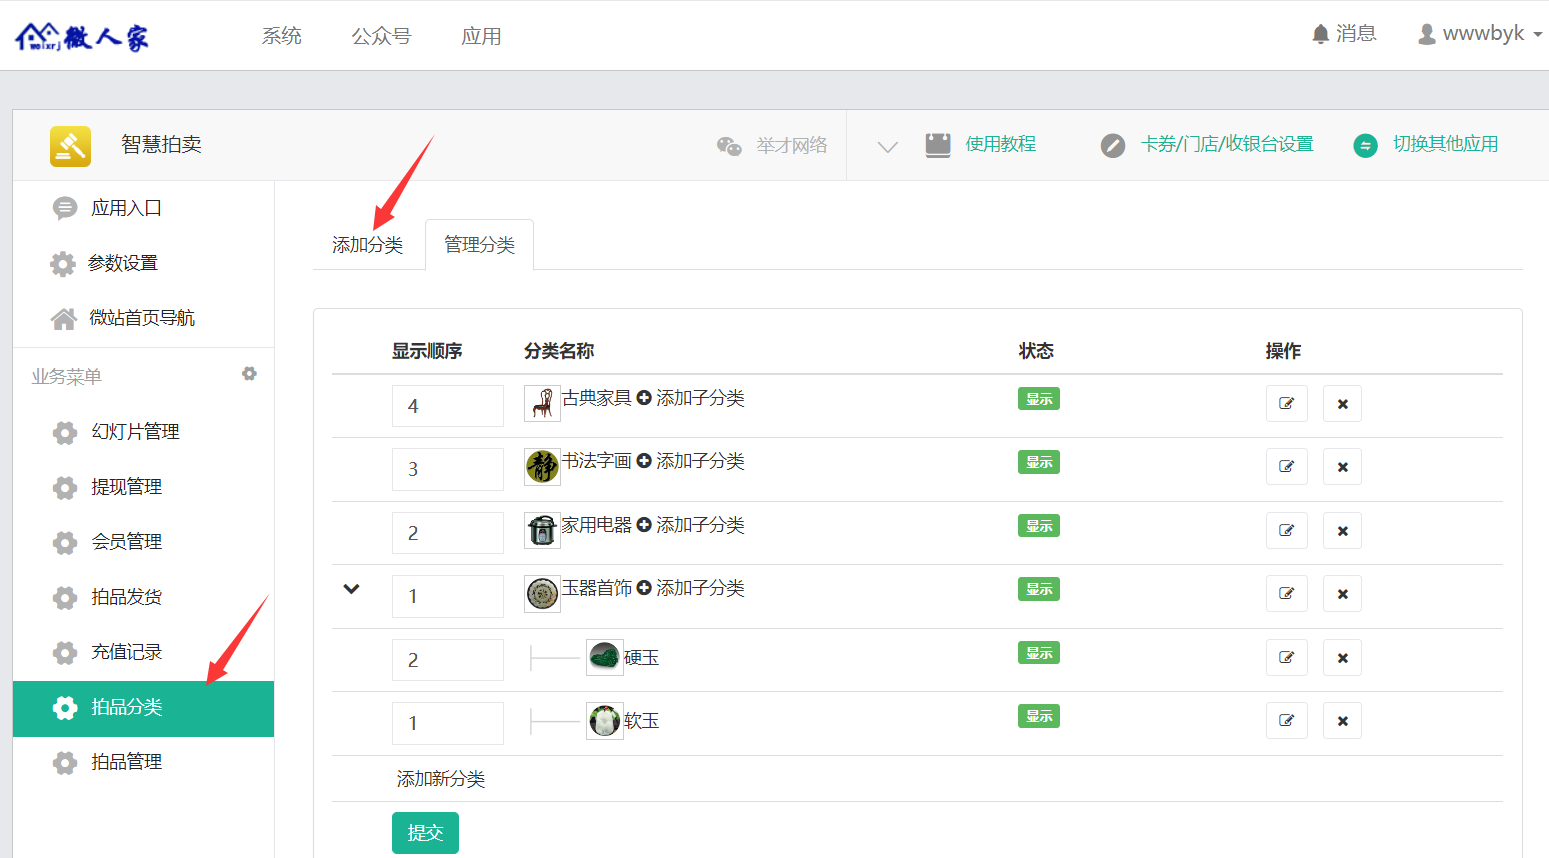Click the 添加新分类 link
1549x858 pixels.
click(440, 779)
